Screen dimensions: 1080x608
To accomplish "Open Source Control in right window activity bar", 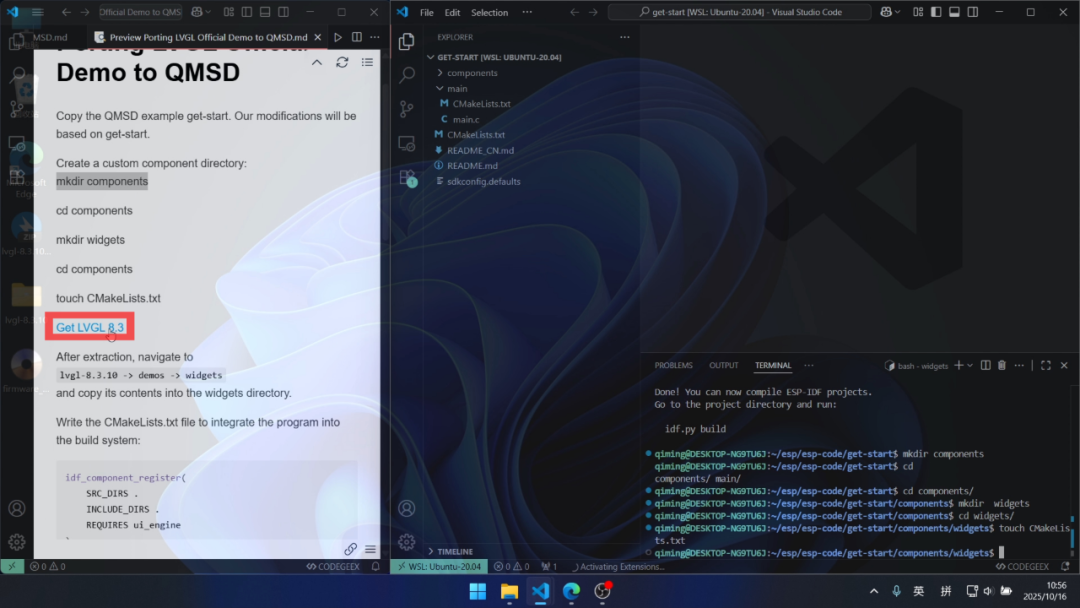I will [407, 109].
